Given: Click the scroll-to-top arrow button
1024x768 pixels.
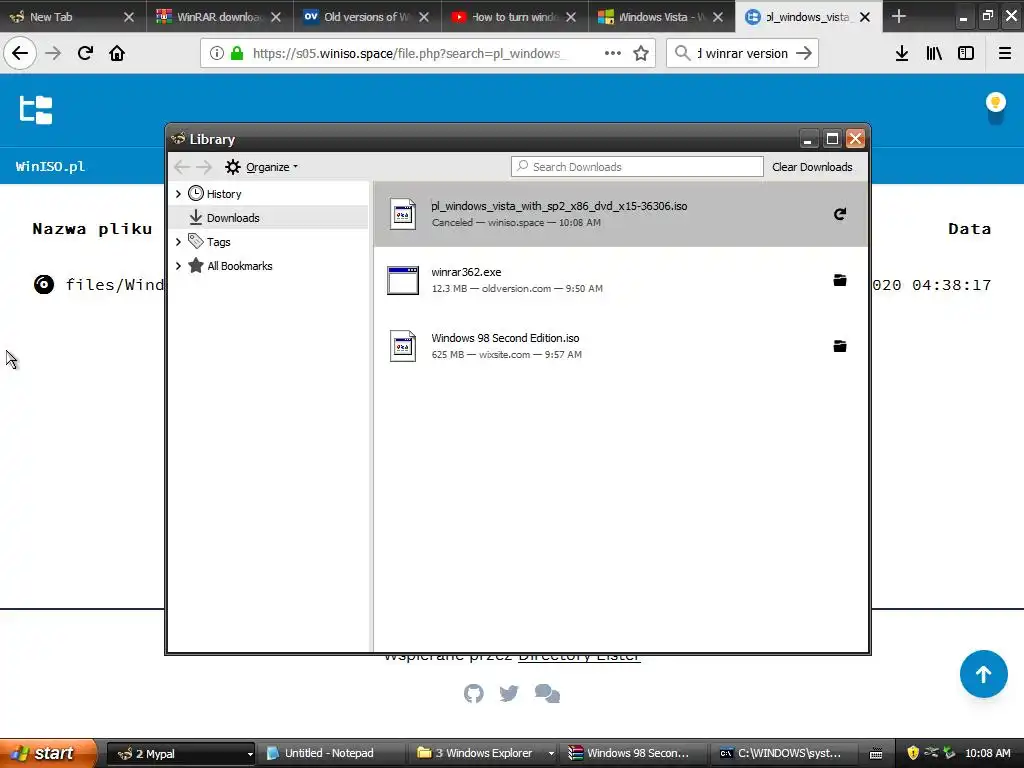Looking at the screenshot, I should point(984,674).
